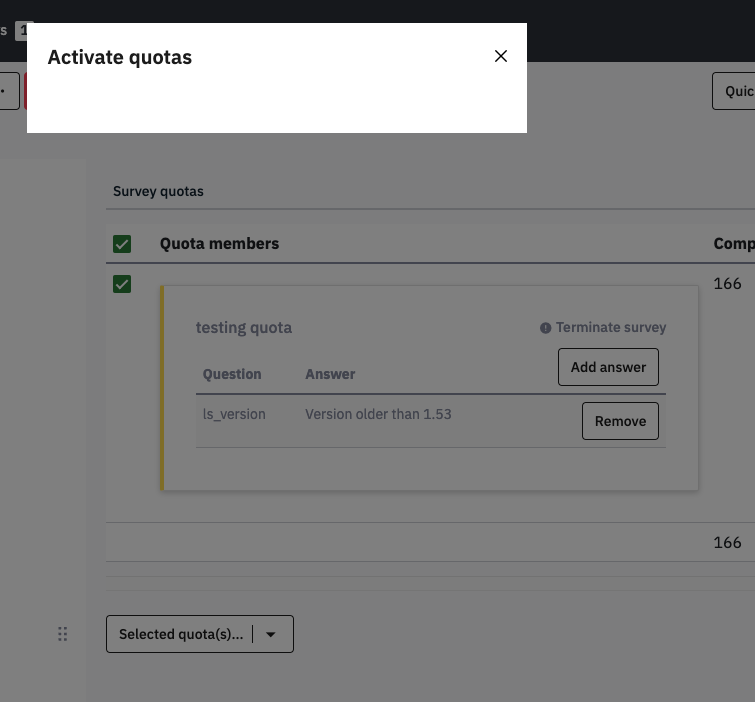Click the ellipsis button at left edge
This screenshot has height=702, width=755.
click(8, 91)
